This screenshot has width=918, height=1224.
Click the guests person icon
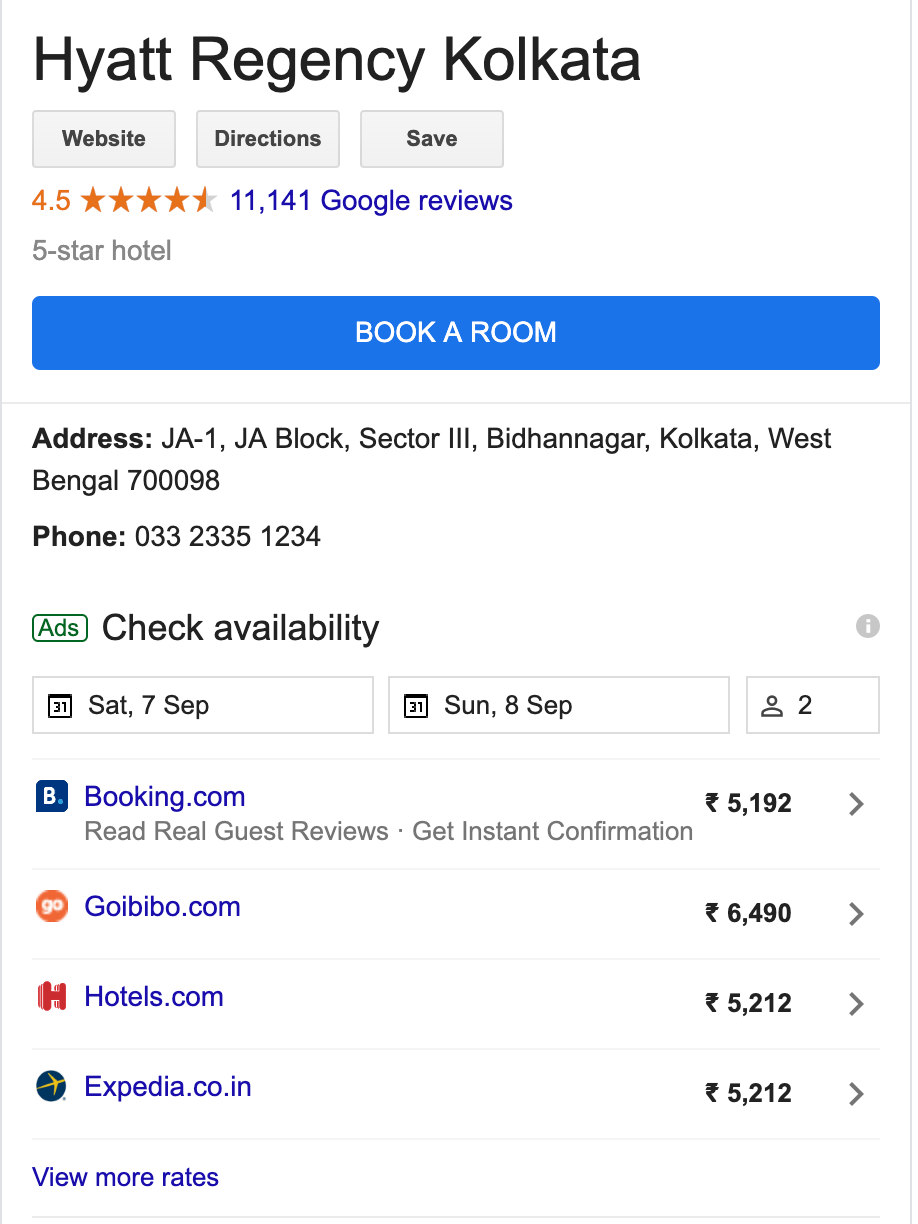point(772,706)
